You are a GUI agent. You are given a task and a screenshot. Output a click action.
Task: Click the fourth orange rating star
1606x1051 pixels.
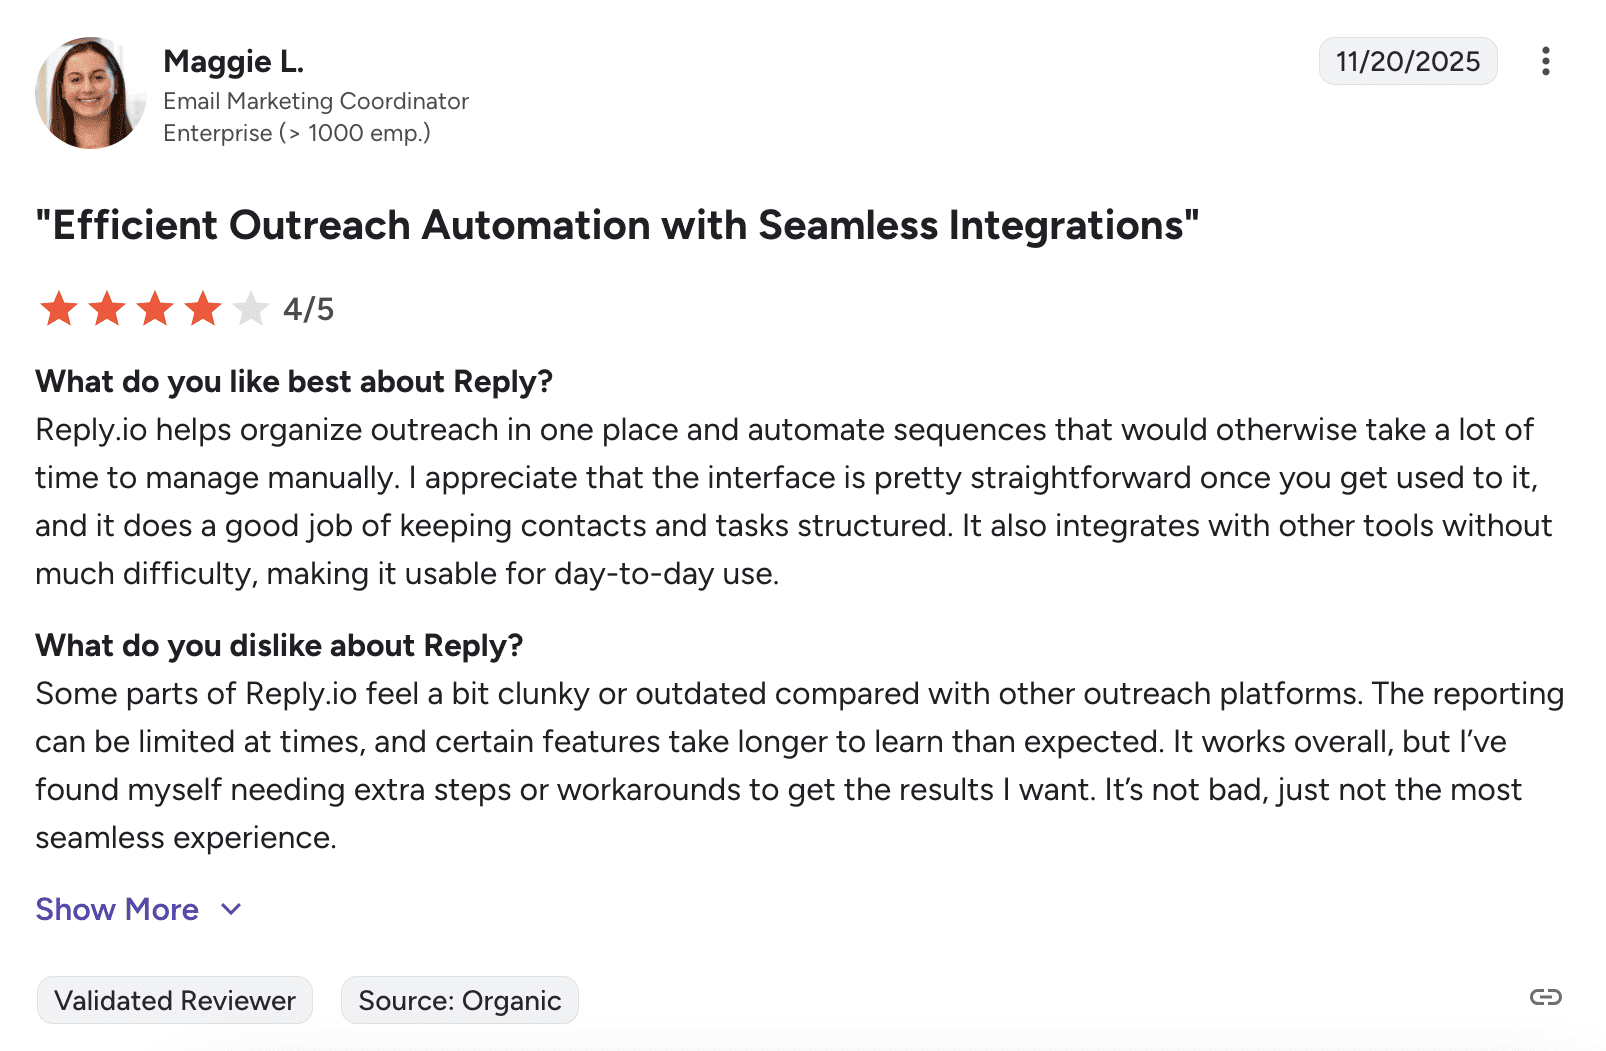[203, 309]
